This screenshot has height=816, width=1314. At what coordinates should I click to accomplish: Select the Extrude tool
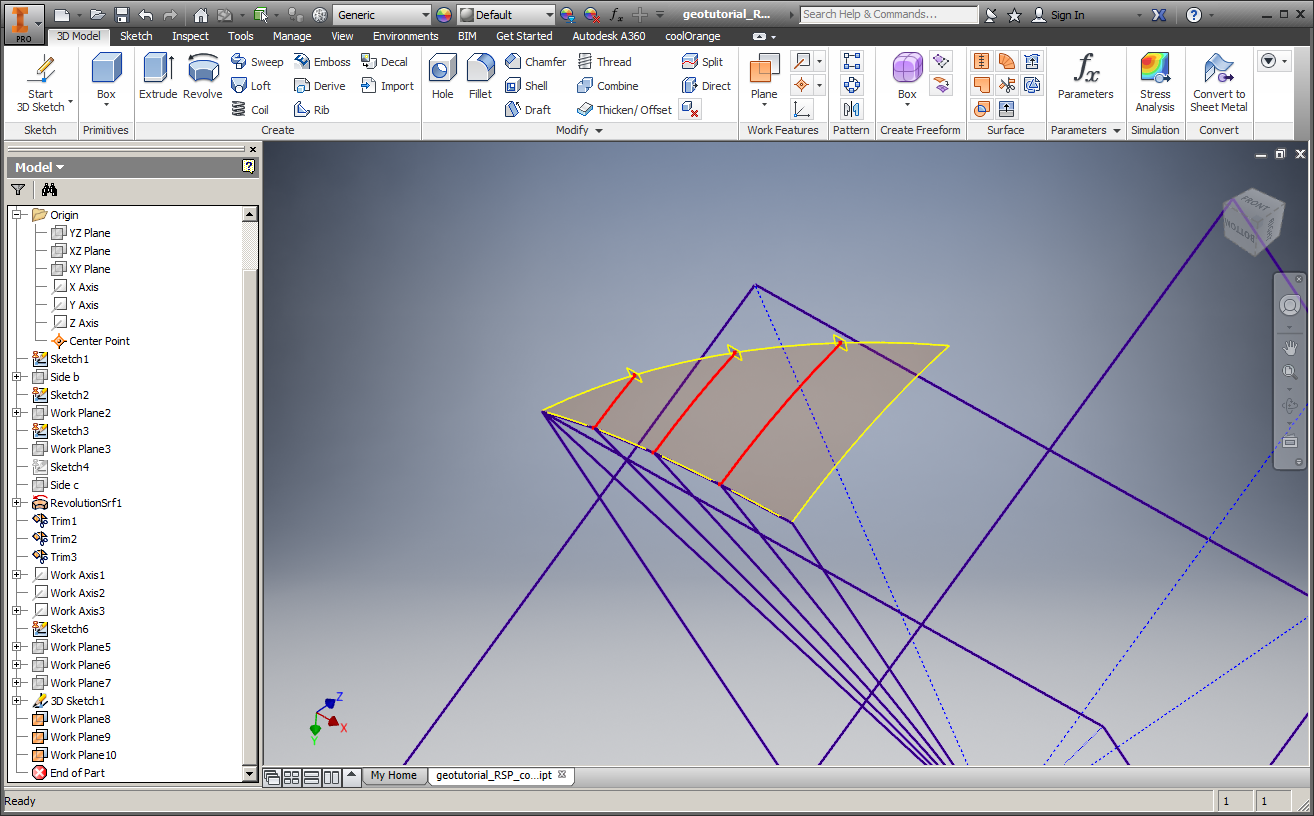pos(157,77)
